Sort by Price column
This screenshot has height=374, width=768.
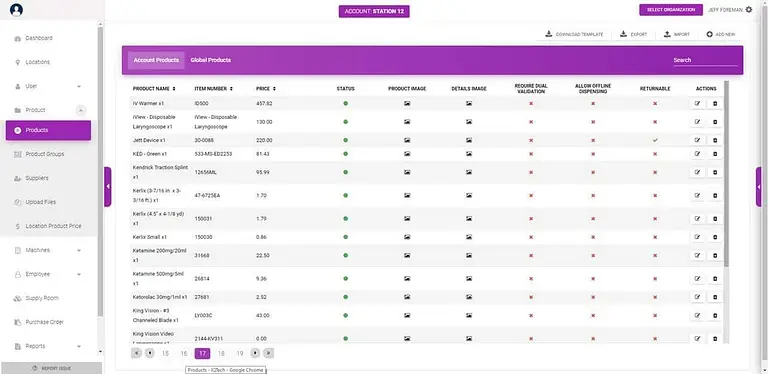(266, 89)
